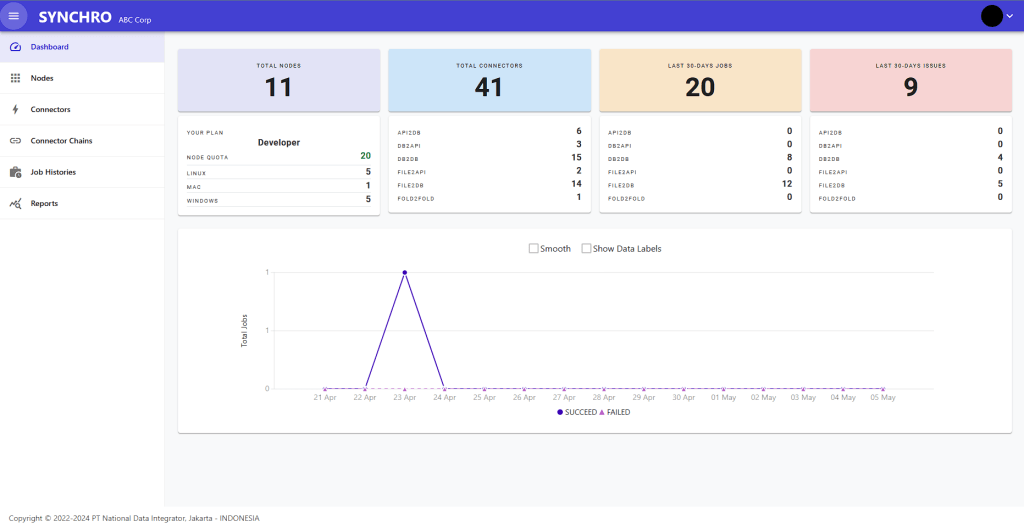This screenshot has width=1024, height=528.
Task: Click the Total Nodes card
Action: (x=278, y=80)
